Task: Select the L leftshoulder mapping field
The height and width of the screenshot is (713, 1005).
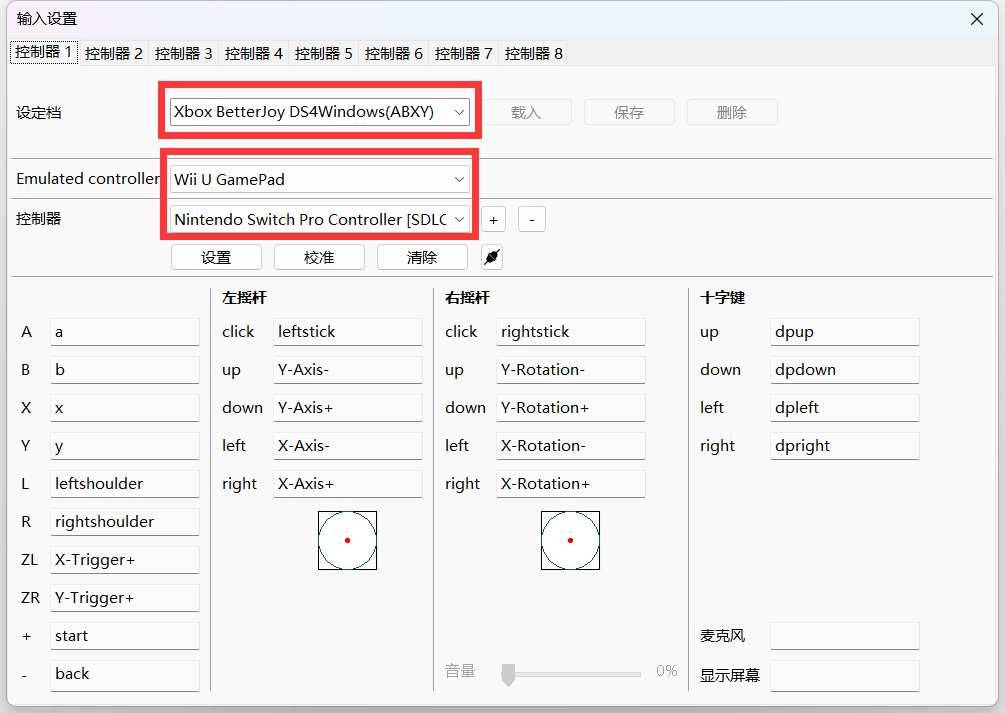Action: tap(125, 484)
